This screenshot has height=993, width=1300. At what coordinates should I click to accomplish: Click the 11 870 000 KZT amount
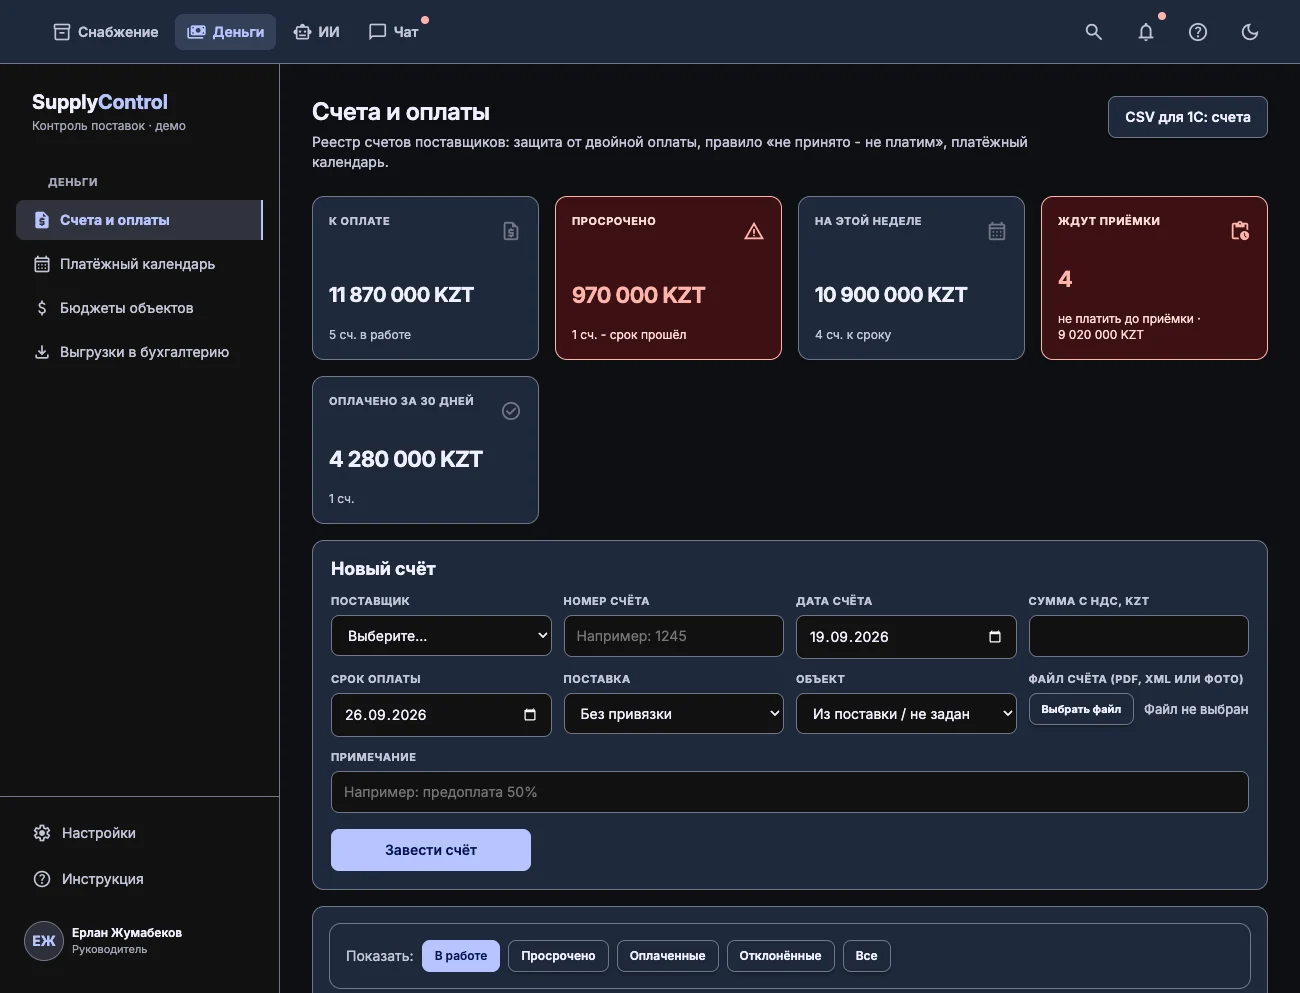(402, 295)
